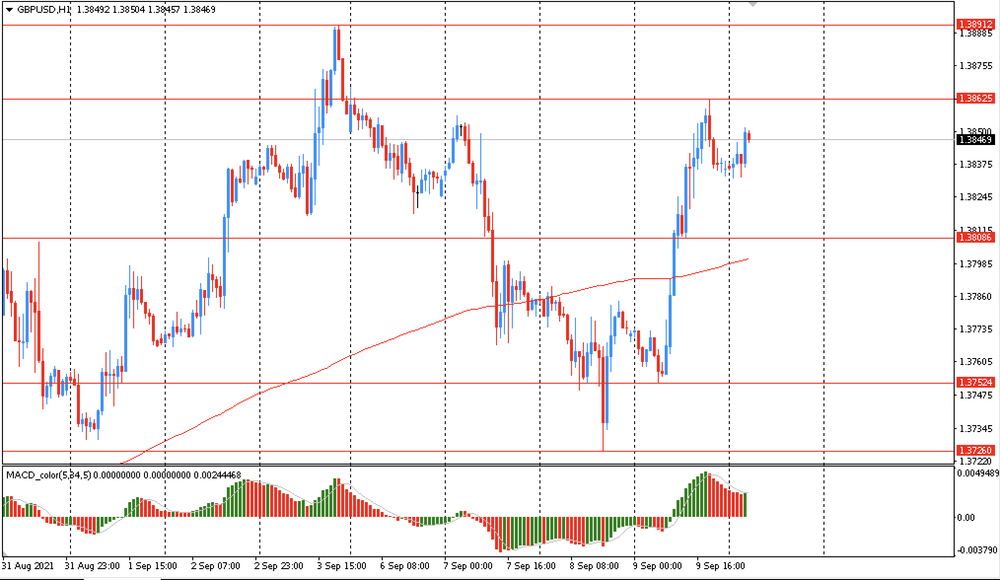The height and width of the screenshot is (580, 1000).
Task: Click the MACD zero level 0.00 label
Action: (x=966, y=517)
